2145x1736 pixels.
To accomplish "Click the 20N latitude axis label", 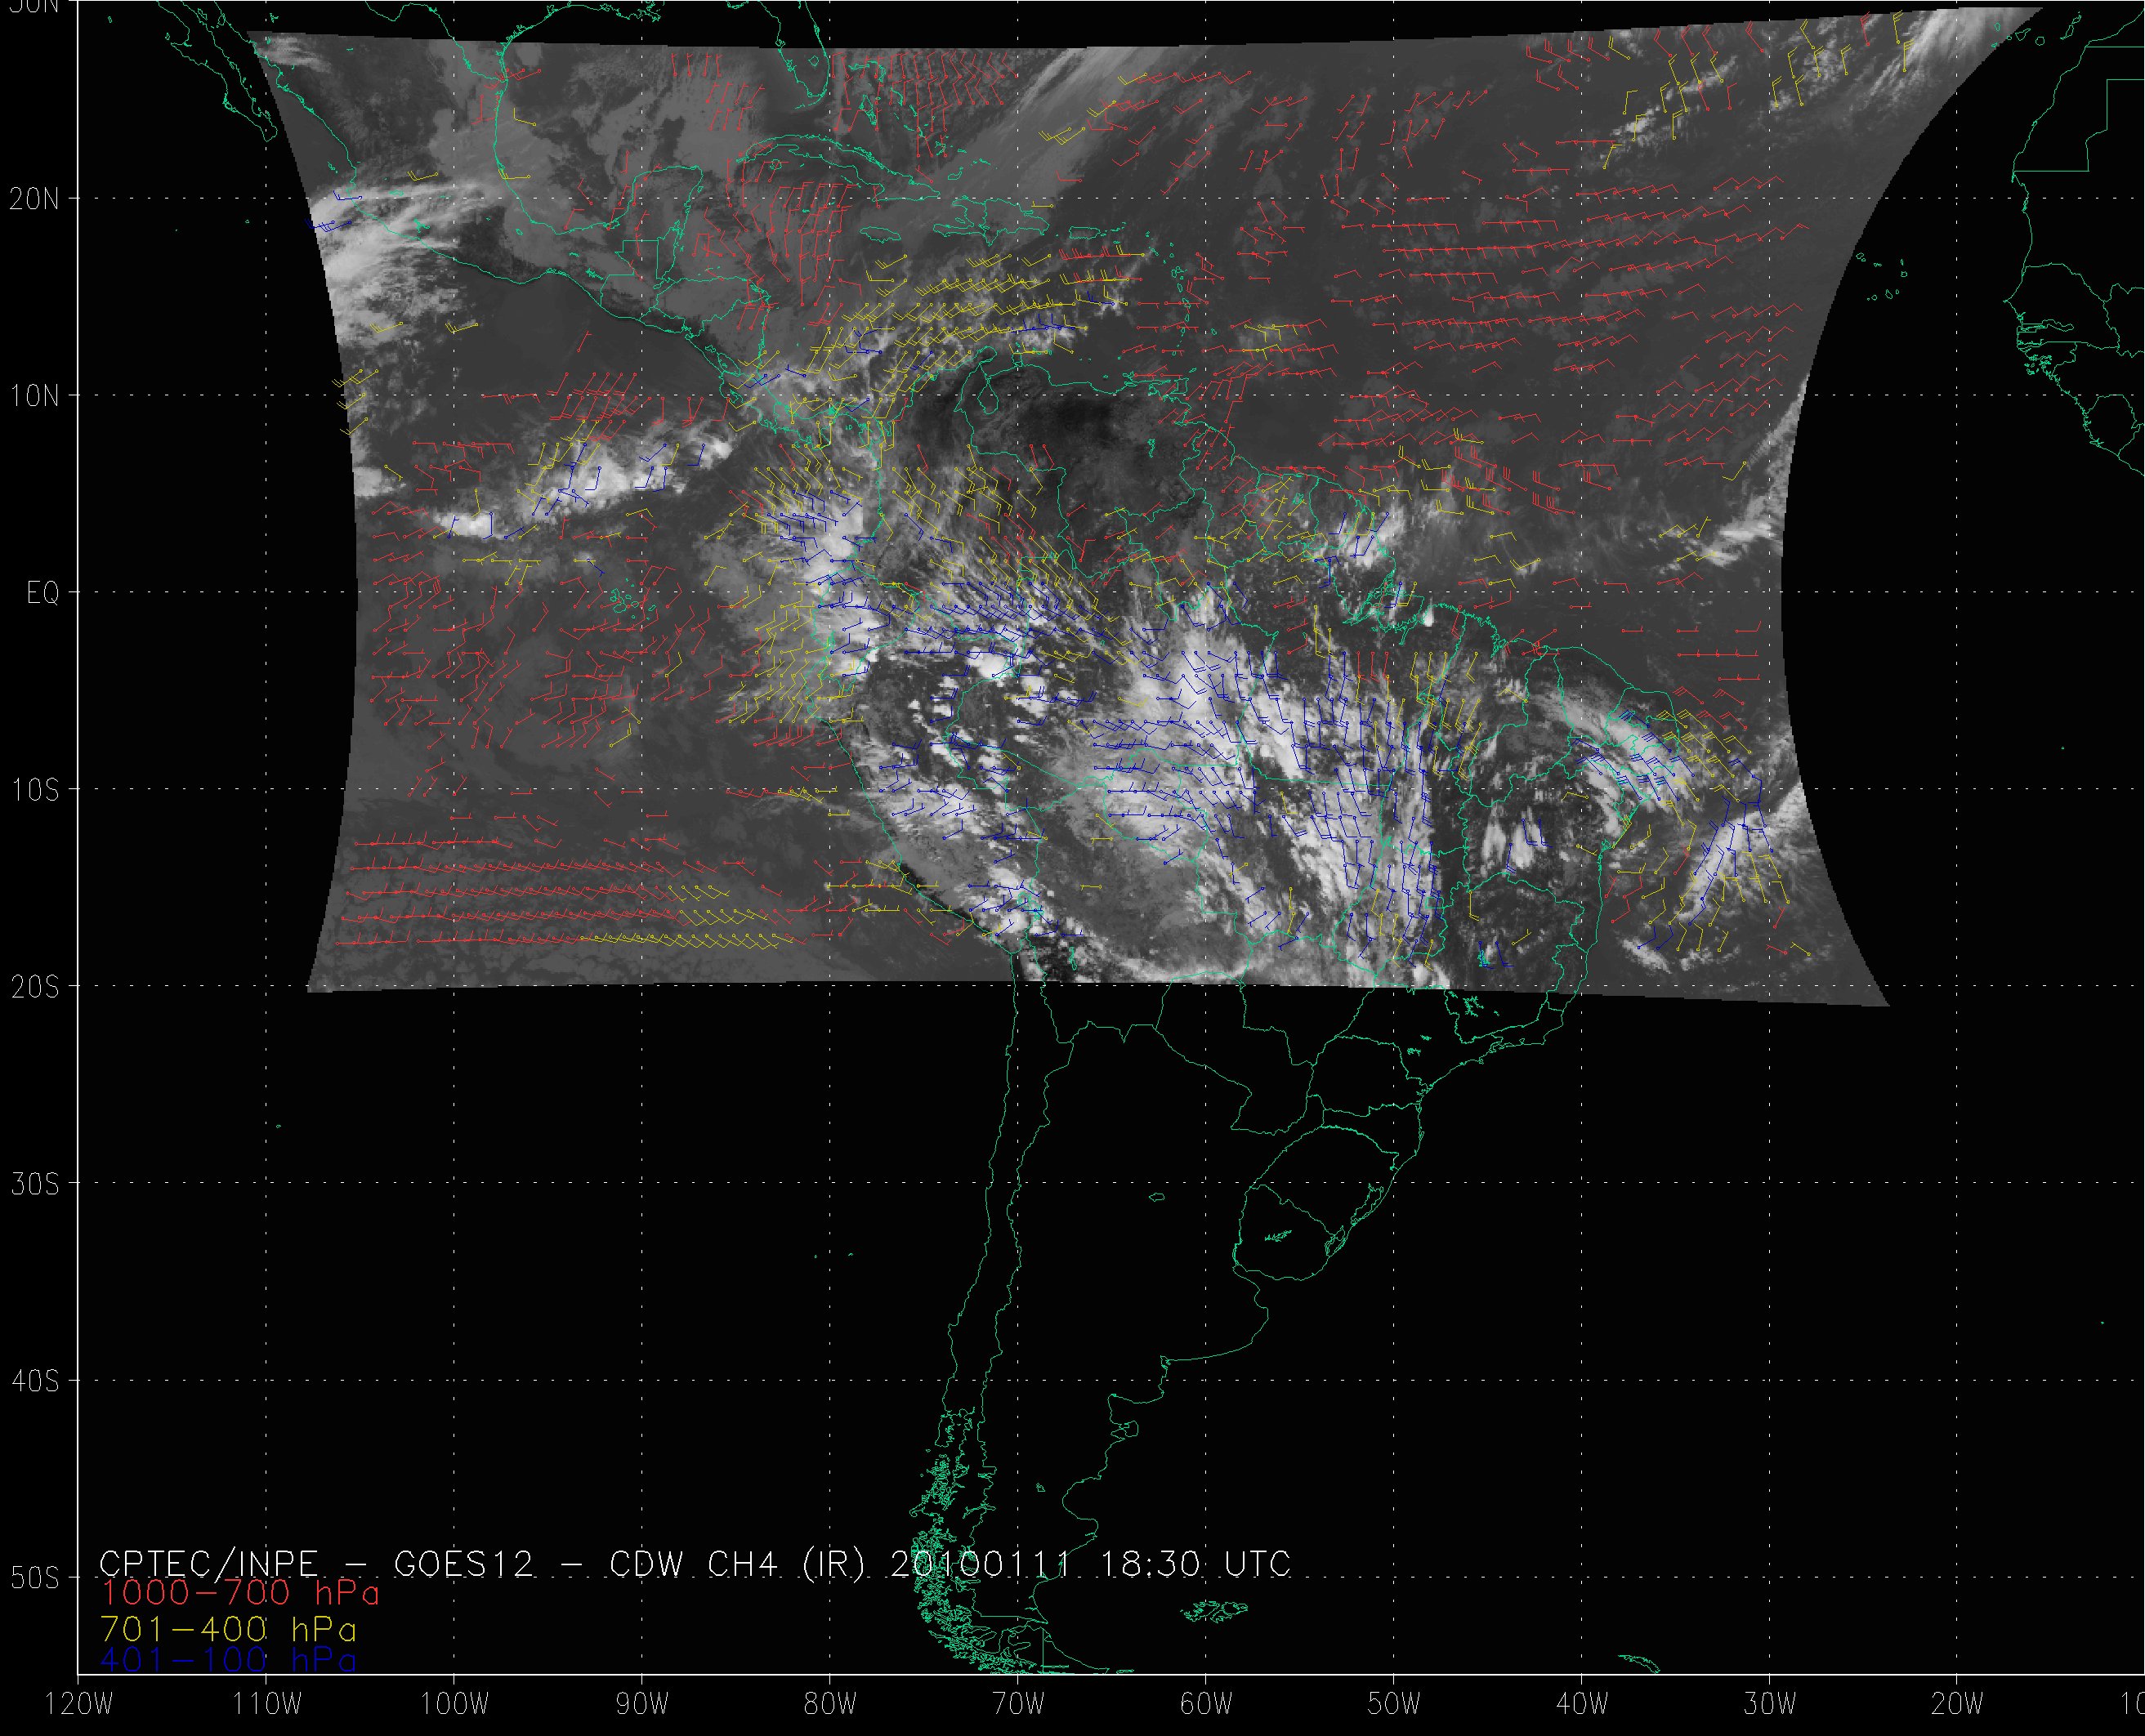I will [34, 199].
